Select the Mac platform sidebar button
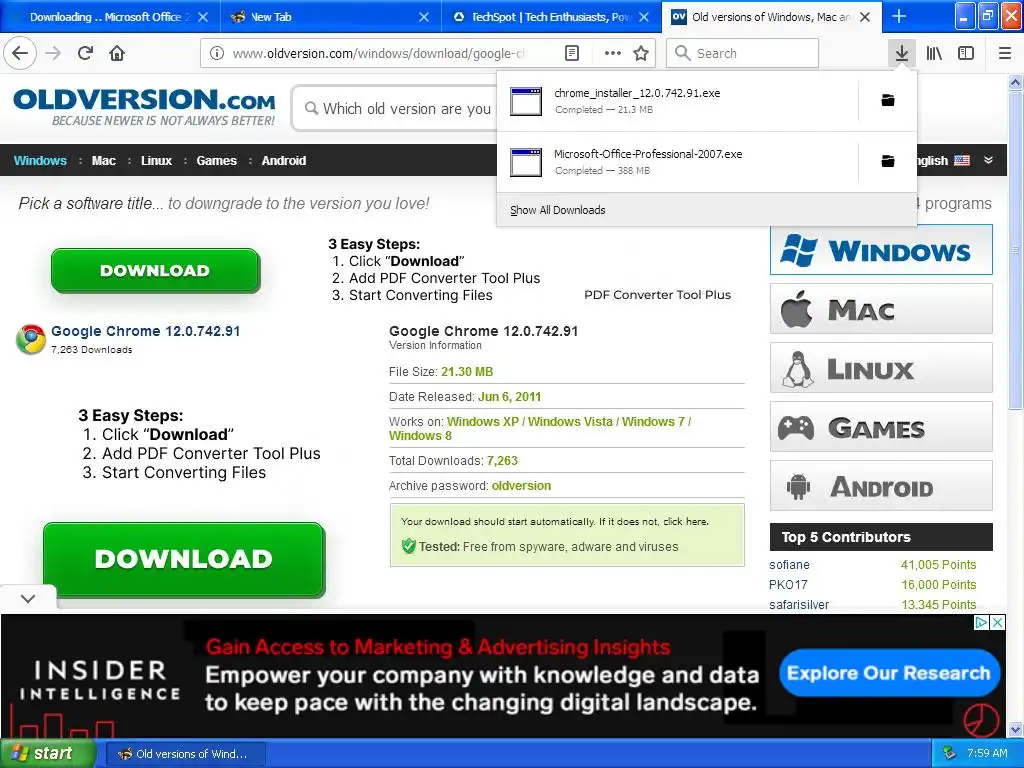This screenshot has height=768, width=1024. 881,309
